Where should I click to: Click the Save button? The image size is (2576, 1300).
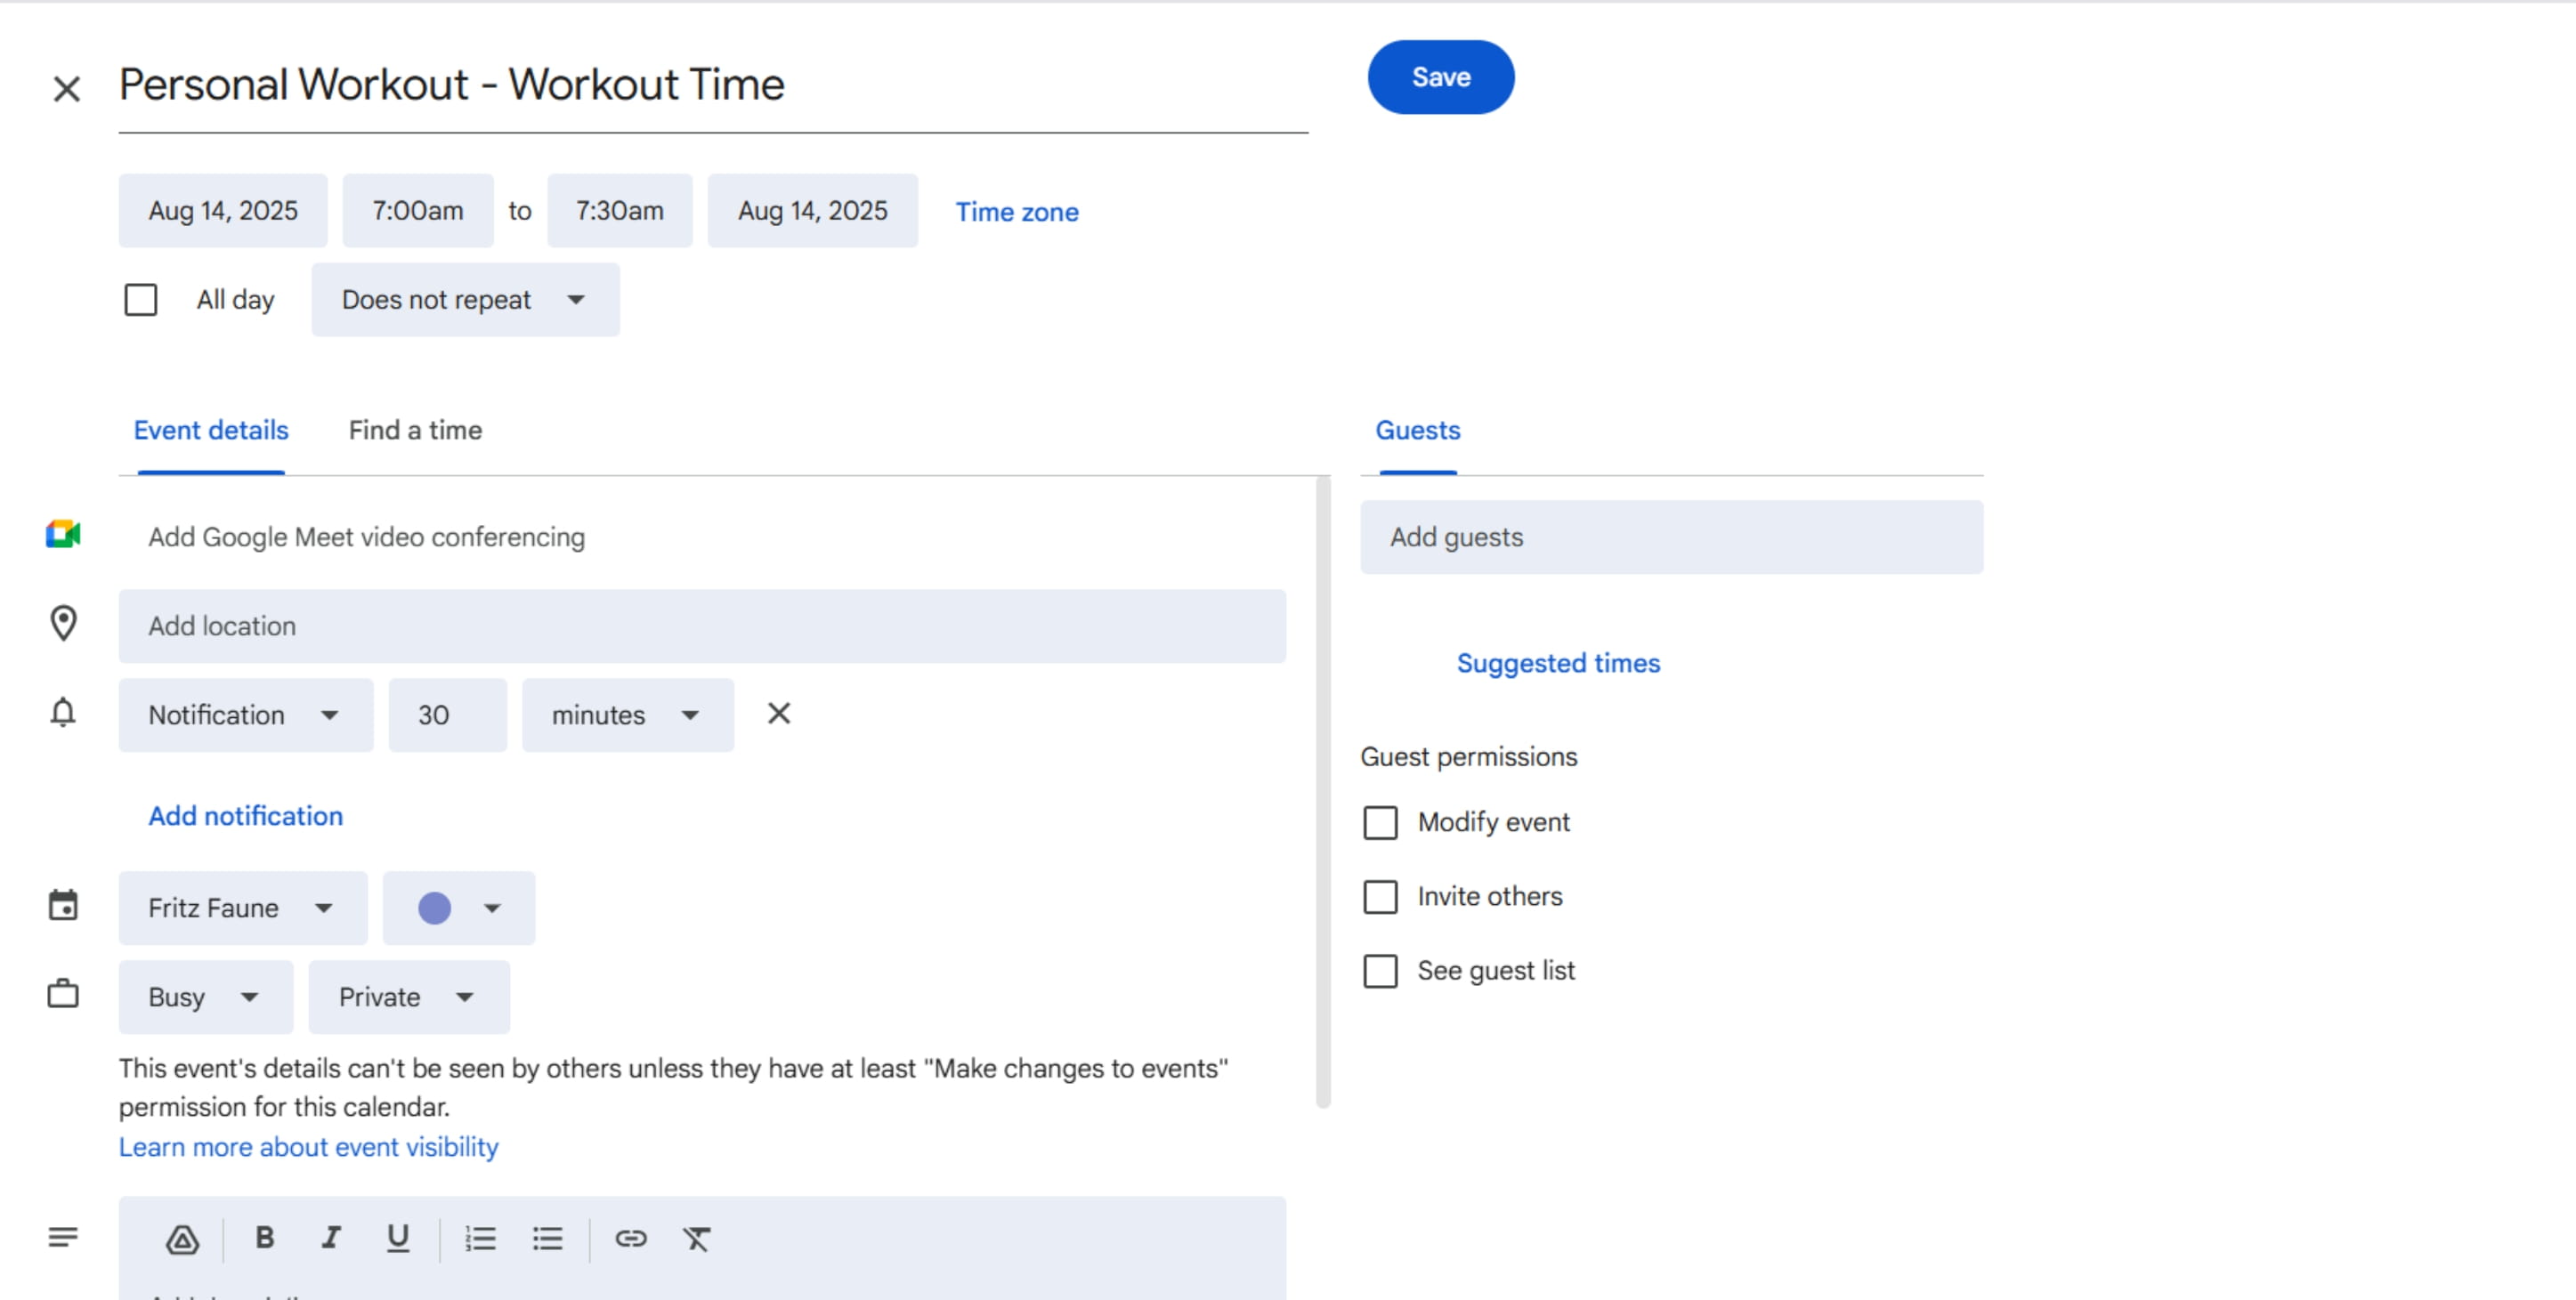1440,77
